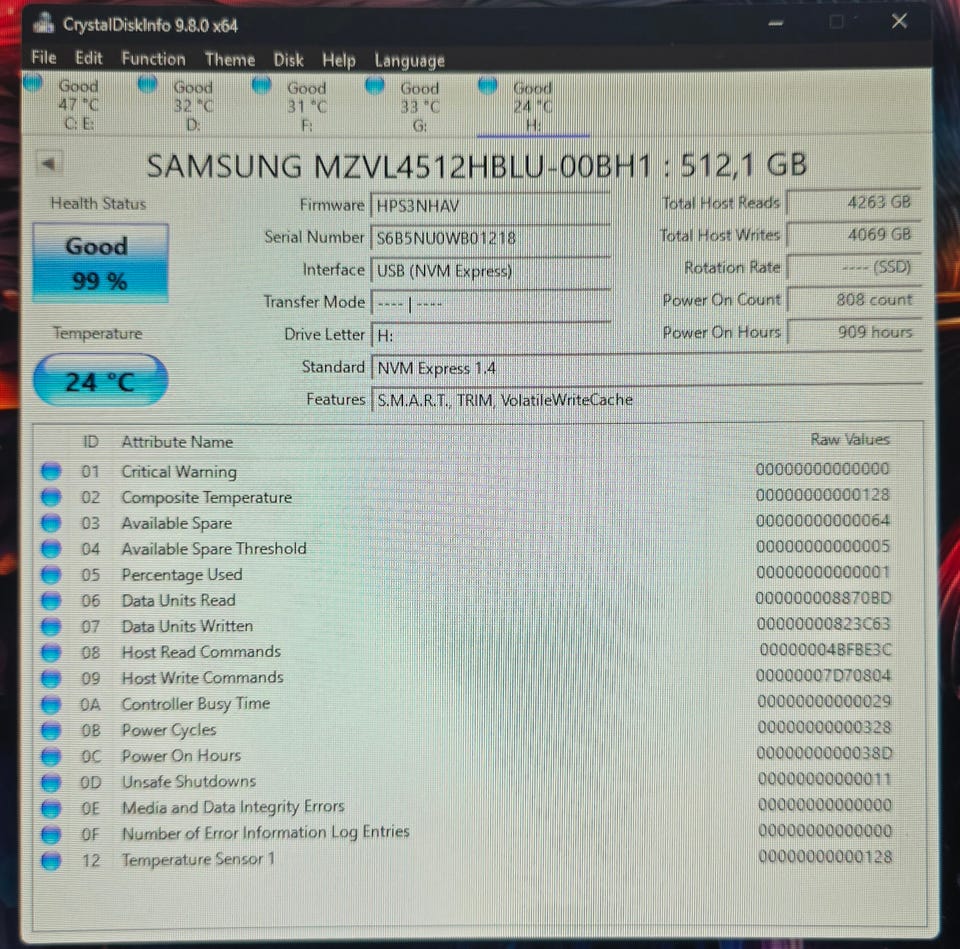Click the Interface field USB (NVM Express)
The height and width of the screenshot is (949, 960).
(x=490, y=271)
